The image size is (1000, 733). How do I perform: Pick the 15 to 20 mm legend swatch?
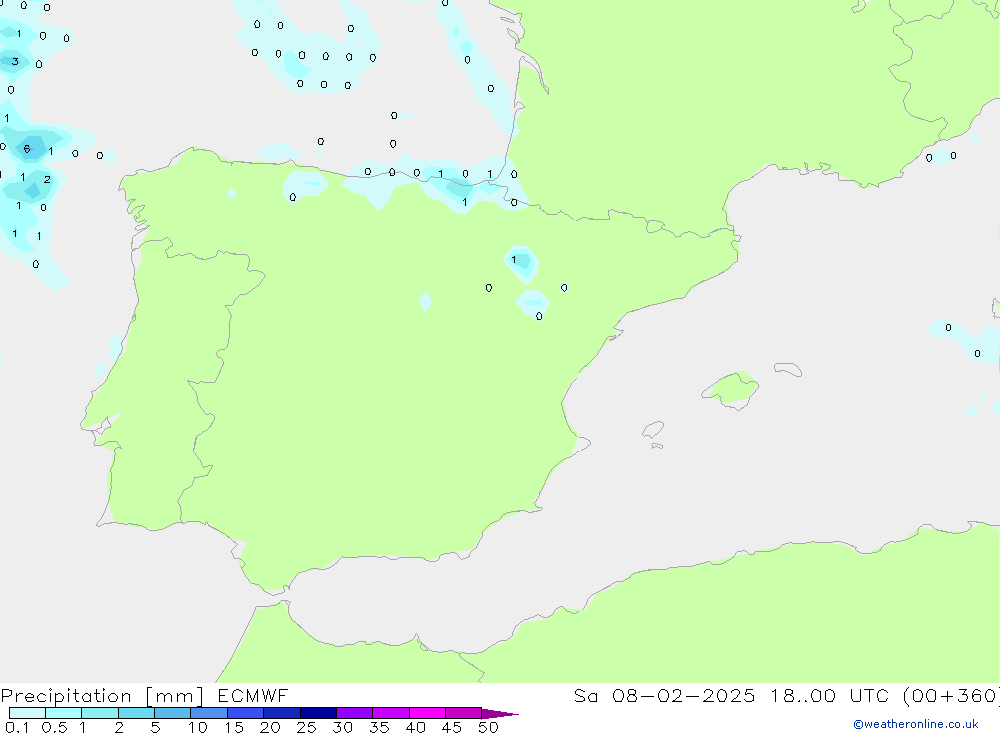[246, 713]
